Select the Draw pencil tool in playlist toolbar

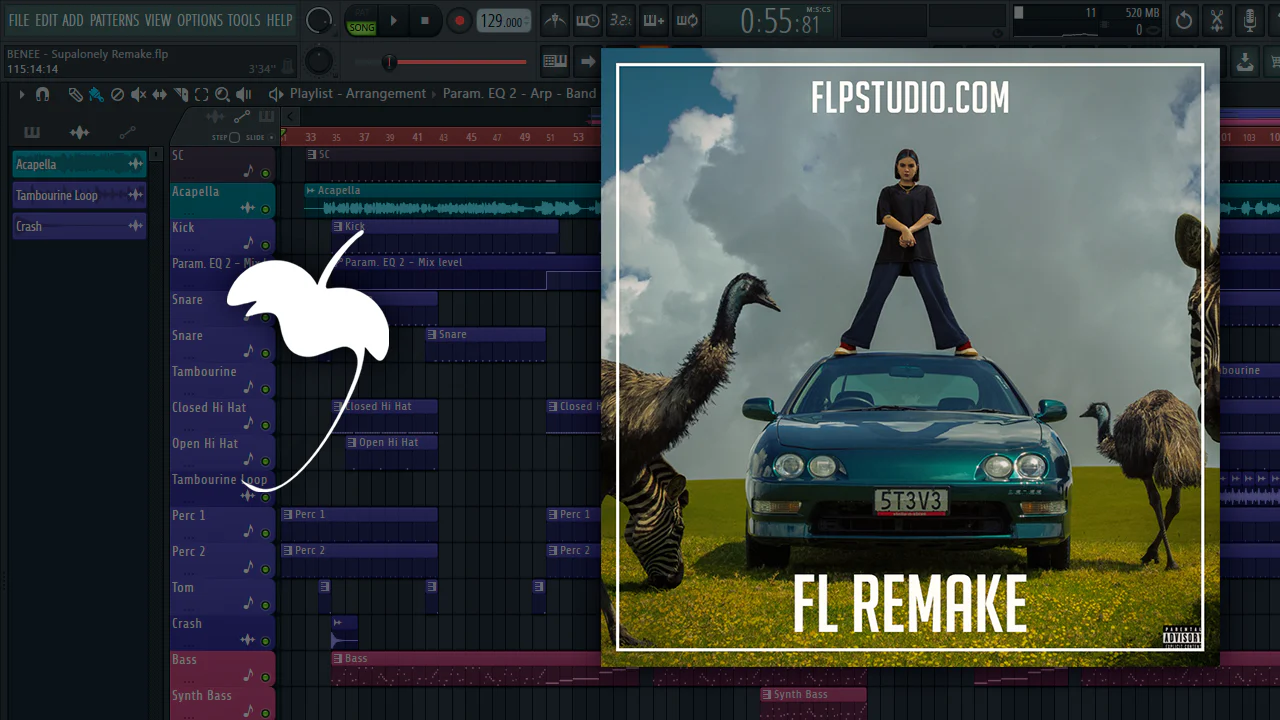75,94
